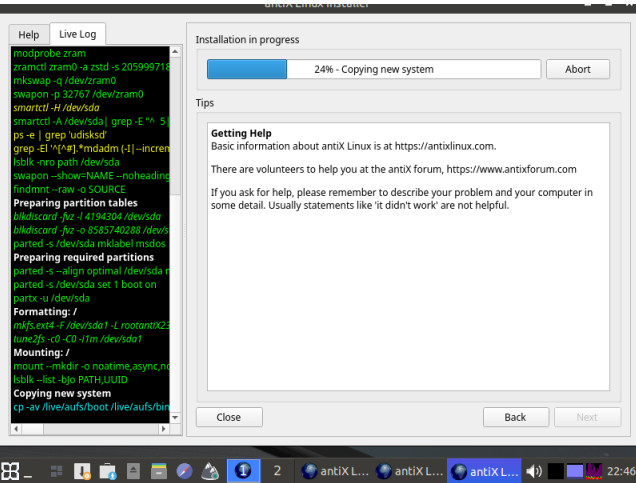Screen dimensions: 636x483
Task: Open the antiX start menu icon
Action: point(10,471)
